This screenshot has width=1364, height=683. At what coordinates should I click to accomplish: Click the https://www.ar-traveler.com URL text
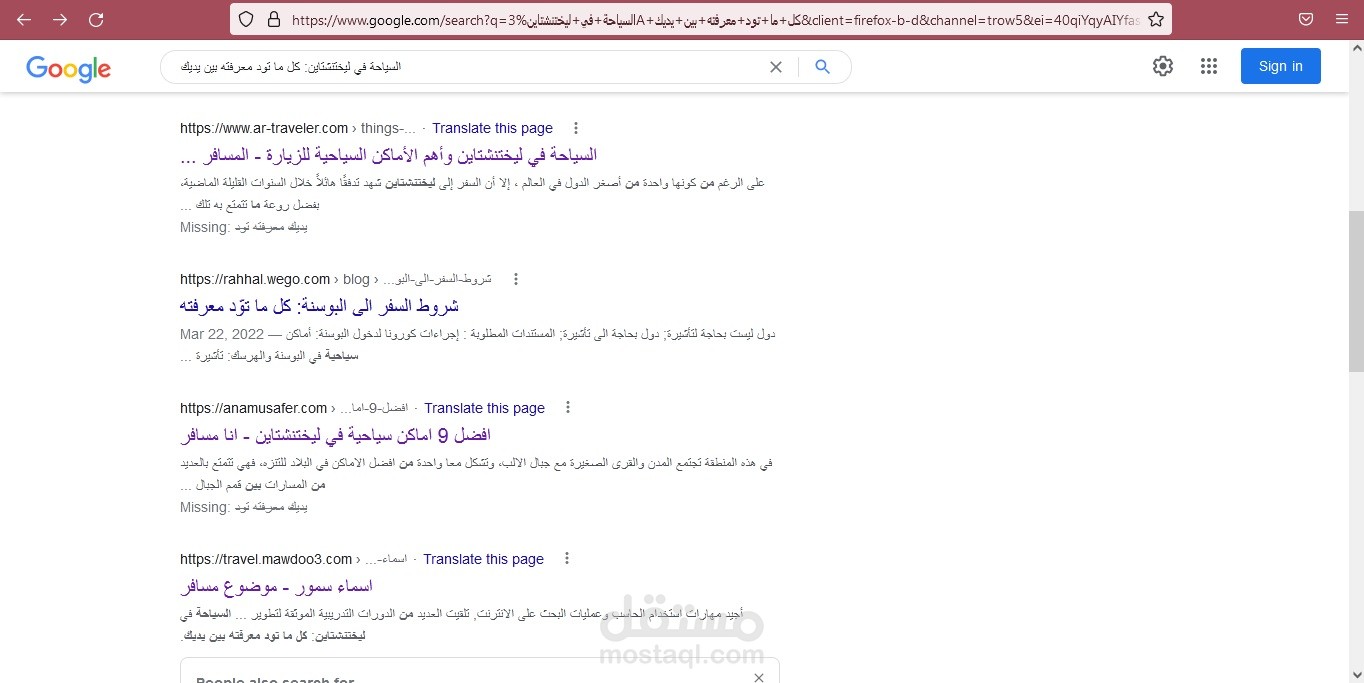pos(264,128)
